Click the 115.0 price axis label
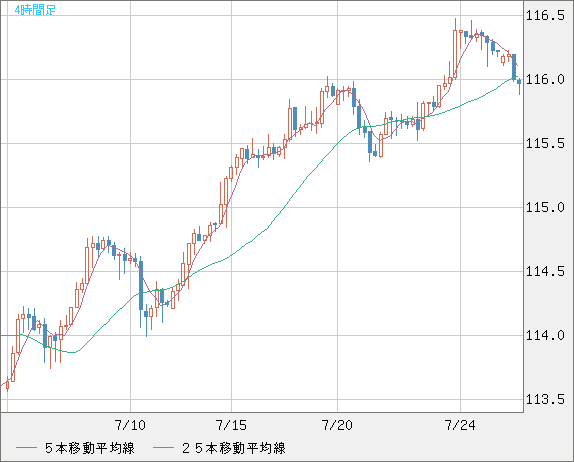The image size is (574, 462). point(545,208)
